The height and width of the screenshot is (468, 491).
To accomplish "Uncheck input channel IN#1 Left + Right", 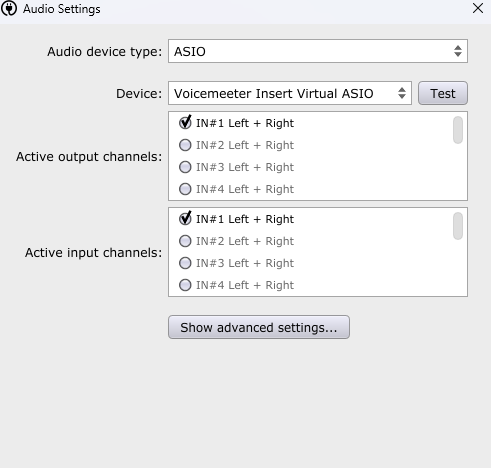I will [185, 219].
